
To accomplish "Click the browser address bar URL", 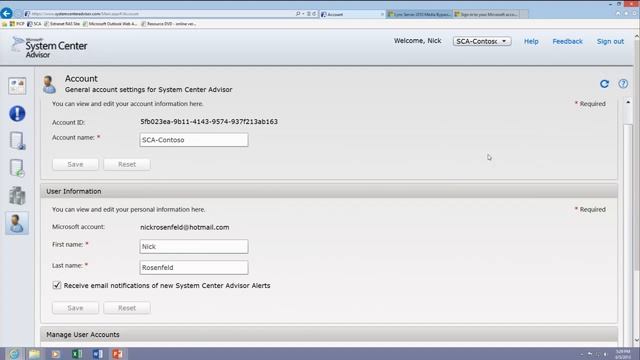I will click(x=85, y=14).
